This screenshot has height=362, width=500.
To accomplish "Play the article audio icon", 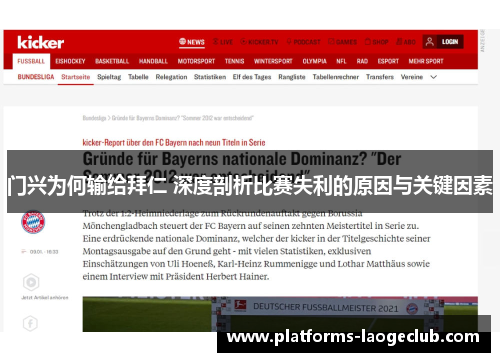I will (31, 282).
